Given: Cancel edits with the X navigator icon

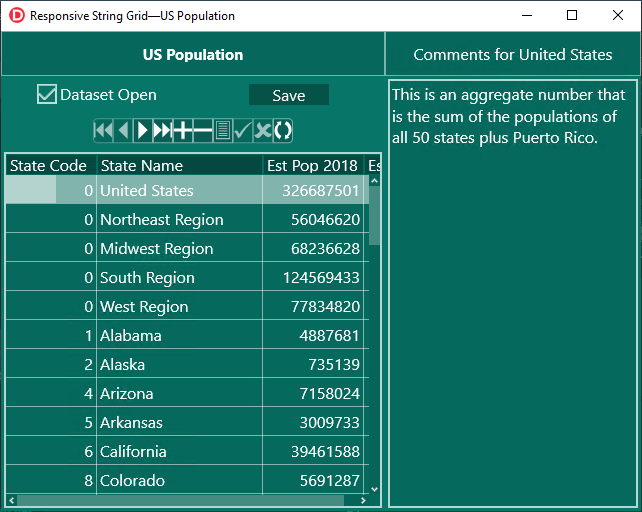Looking at the screenshot, I should point(263,130).
